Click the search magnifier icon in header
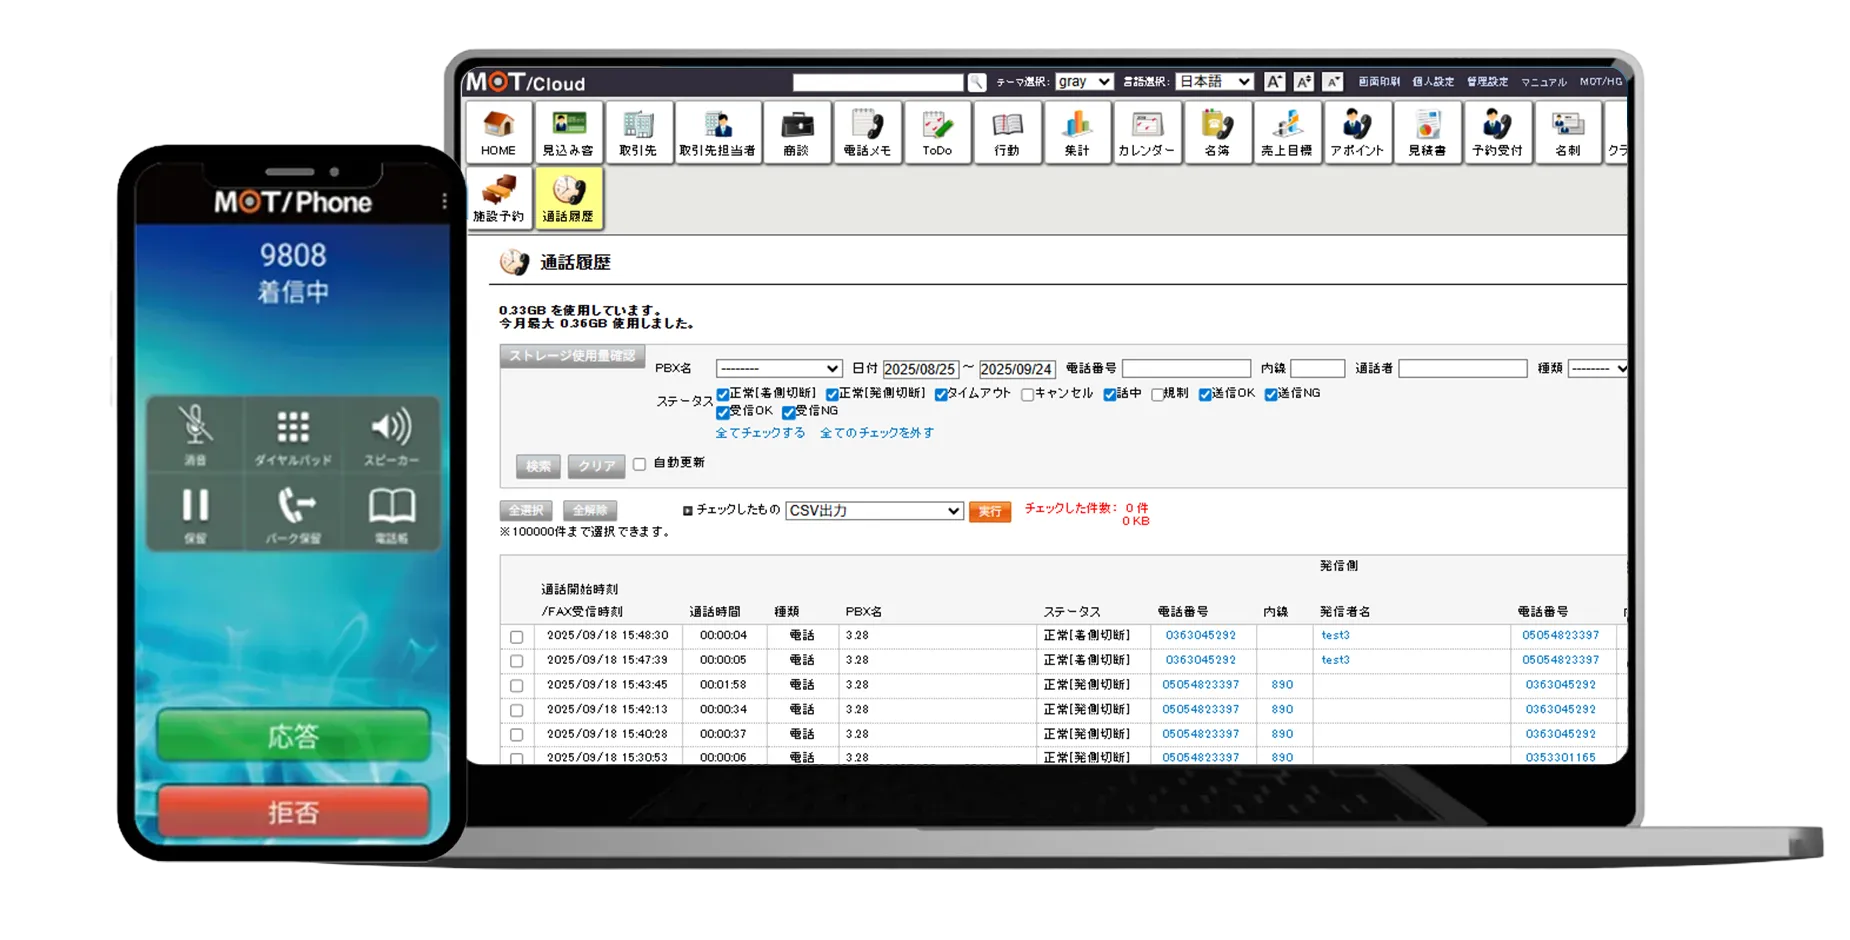Image resolution: width=1850 pixels, height=940 pixels. pyautogui.click(x=977, y=83)
